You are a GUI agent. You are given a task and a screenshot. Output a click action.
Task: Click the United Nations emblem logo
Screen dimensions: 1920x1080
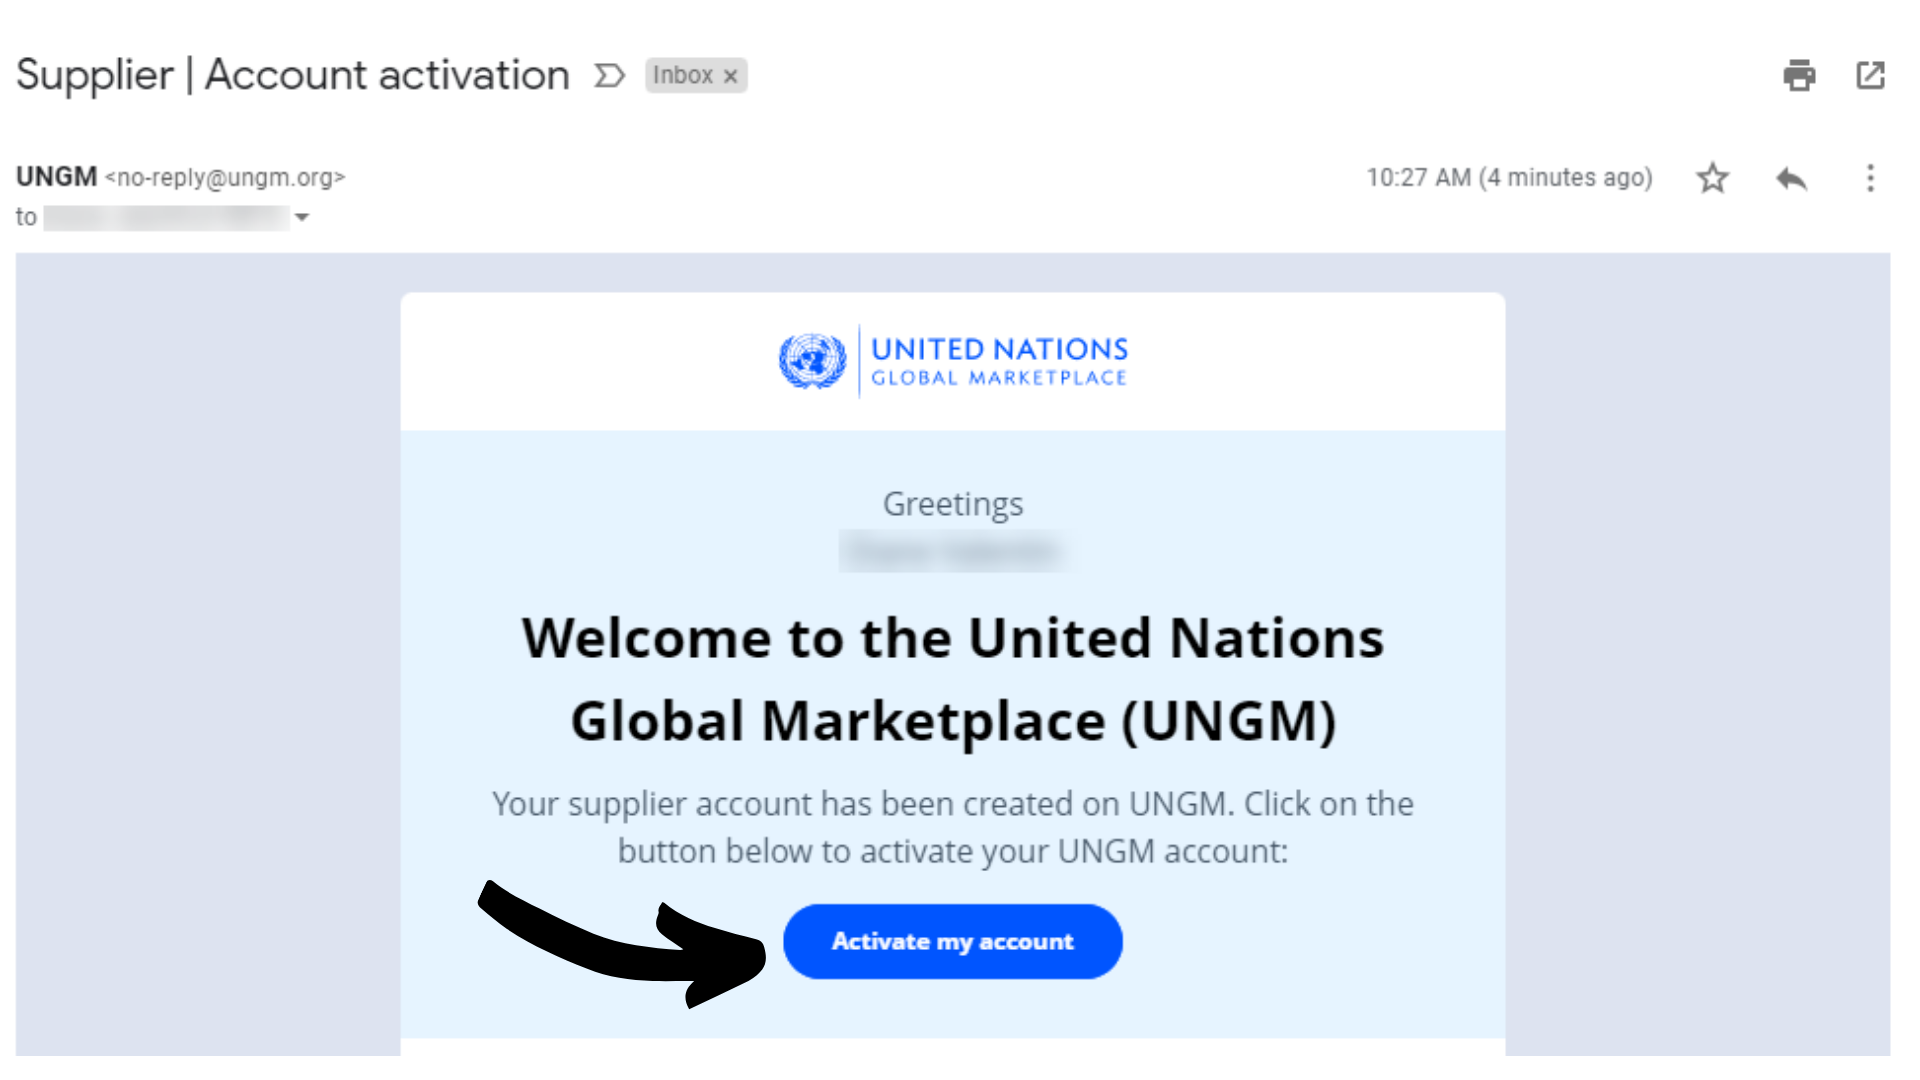[812, 361]
